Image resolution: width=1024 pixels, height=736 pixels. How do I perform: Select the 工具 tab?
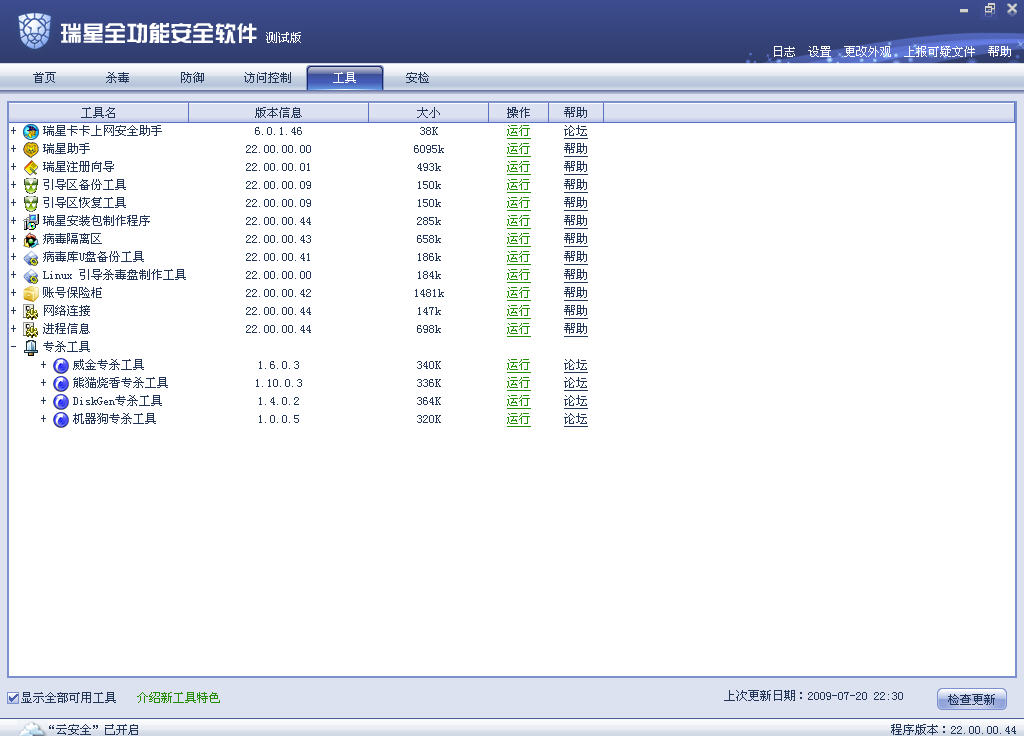[x=345, y=78]
